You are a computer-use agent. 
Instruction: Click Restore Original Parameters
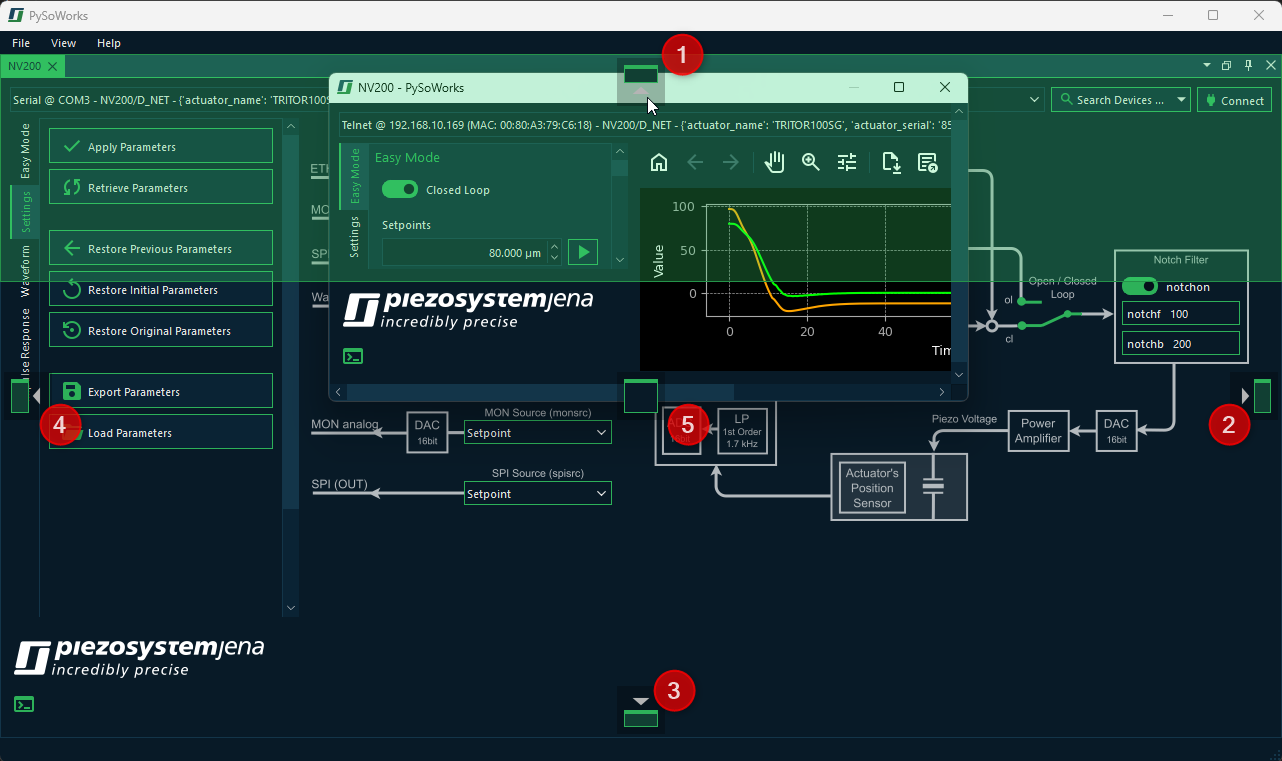pos(161,330)
